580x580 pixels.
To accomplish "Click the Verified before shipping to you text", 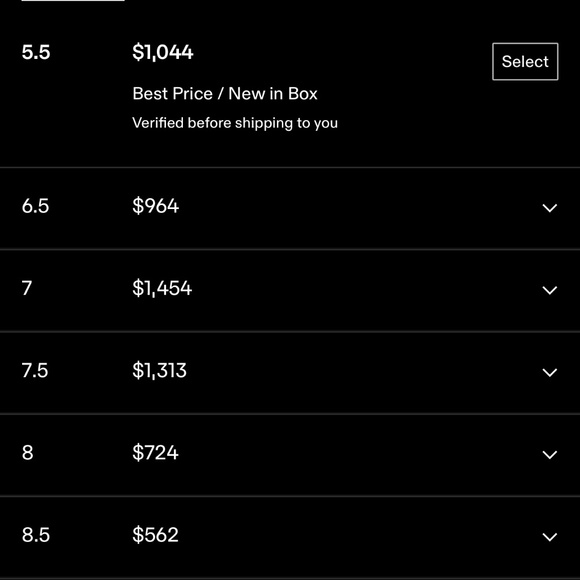I will click(x=235, y=123).
